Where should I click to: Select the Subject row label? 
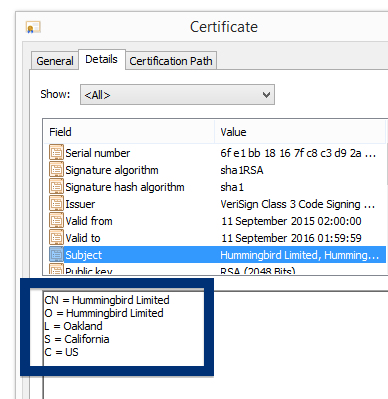[x=83, y=255]
